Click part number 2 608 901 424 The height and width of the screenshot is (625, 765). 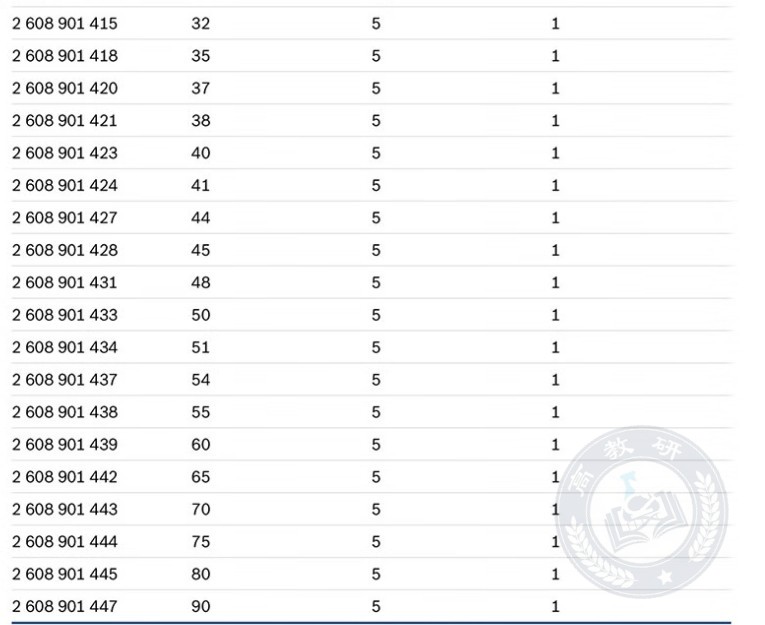(65, 185)
